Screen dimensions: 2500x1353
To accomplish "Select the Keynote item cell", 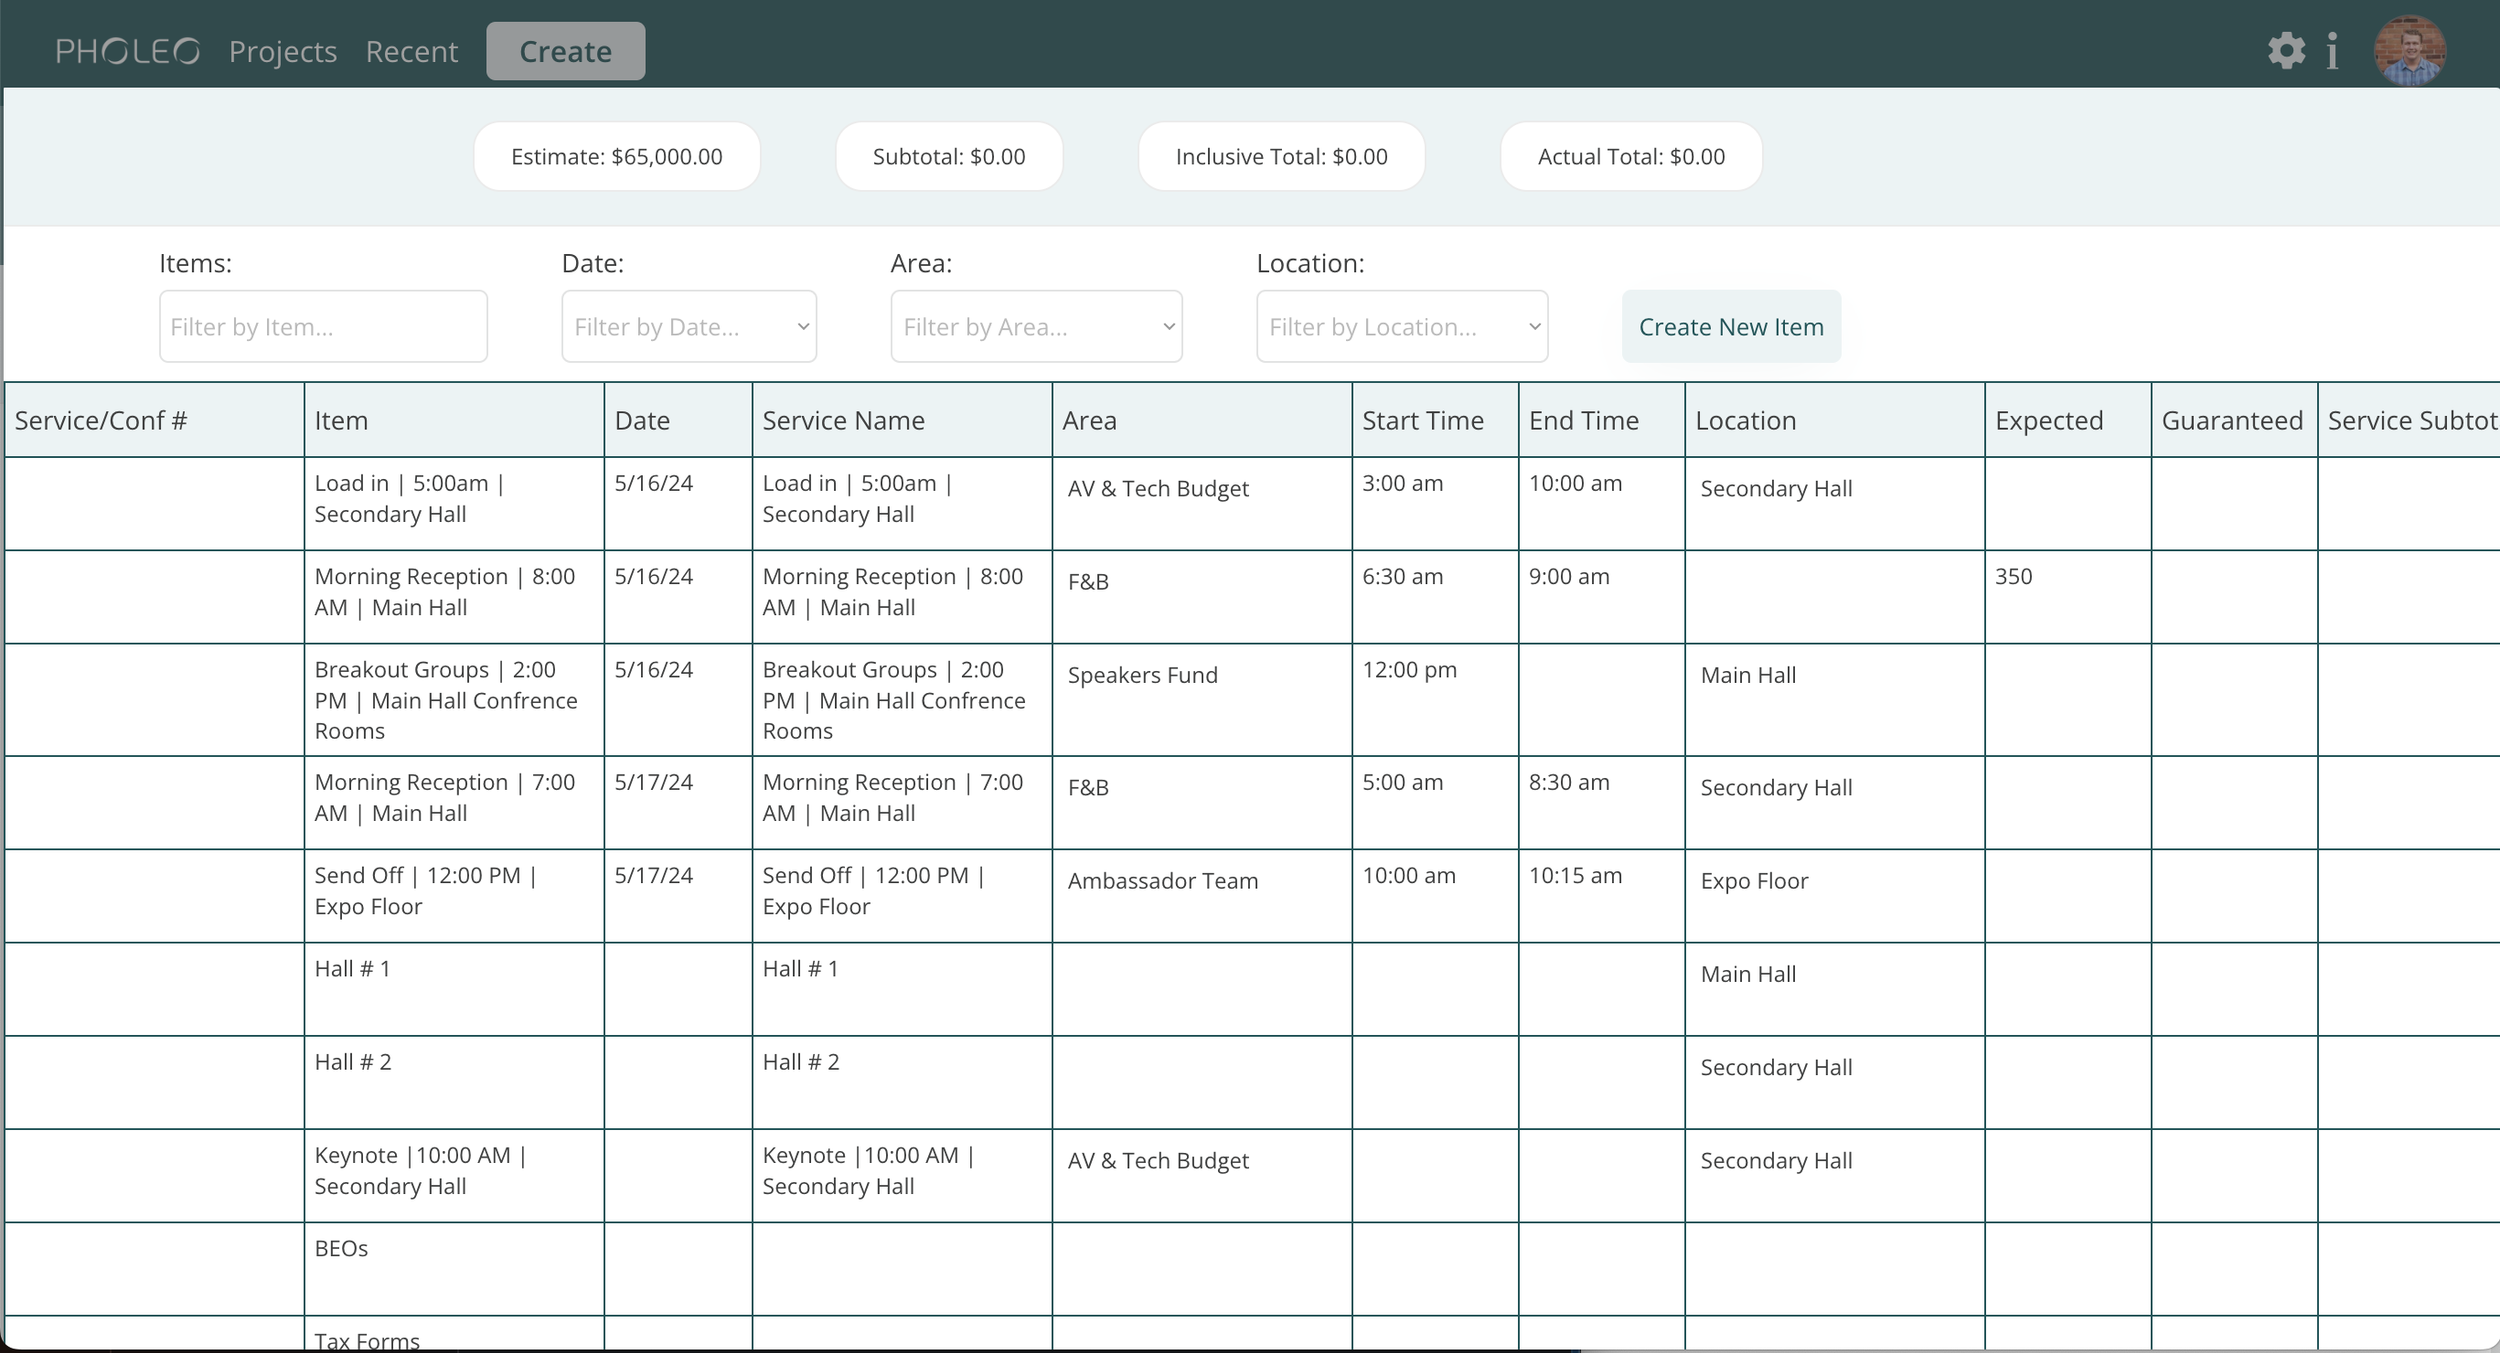I will (454, 1175).
